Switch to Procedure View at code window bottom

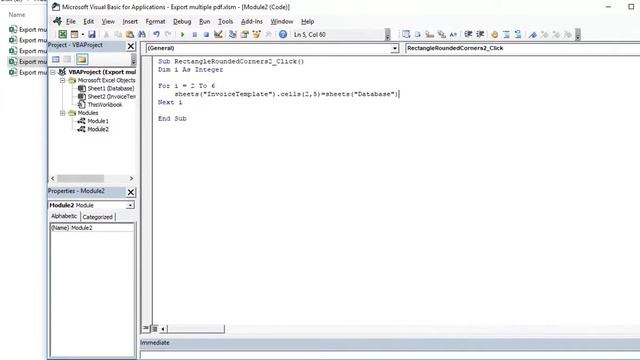146,328
